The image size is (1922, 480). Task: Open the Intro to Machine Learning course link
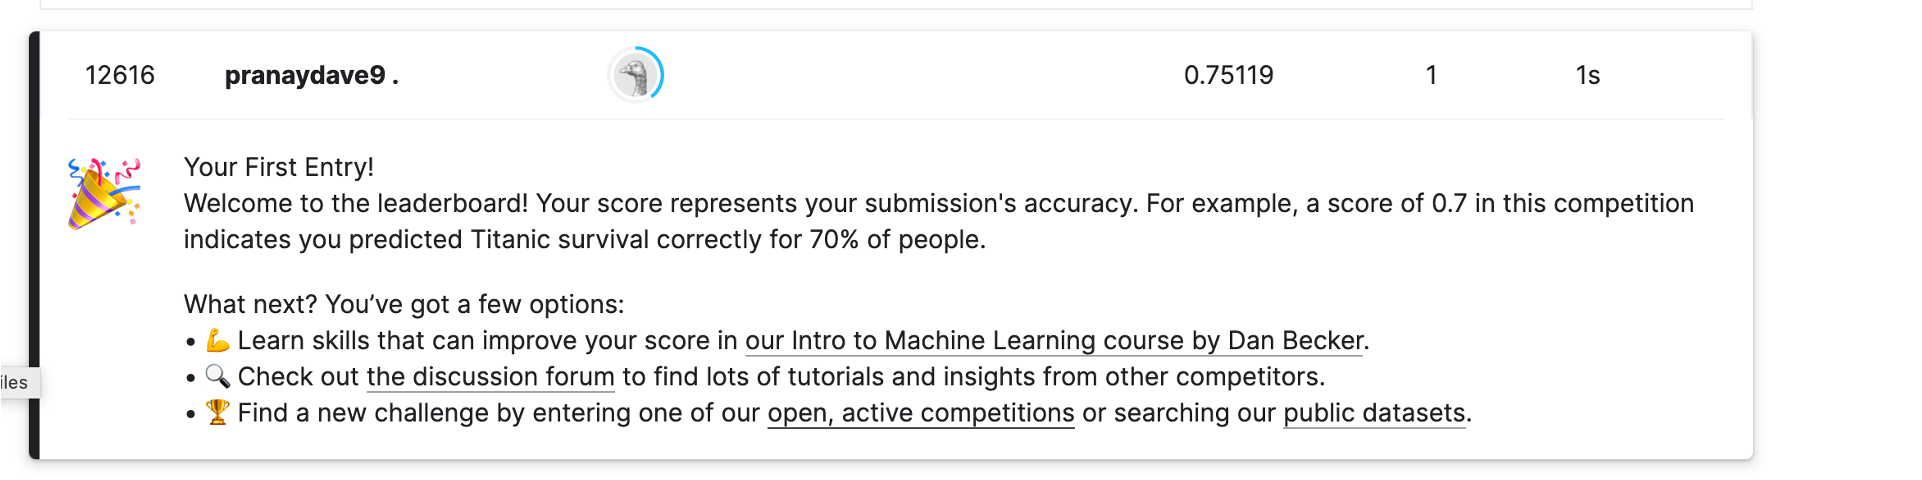coord(1054,341)
